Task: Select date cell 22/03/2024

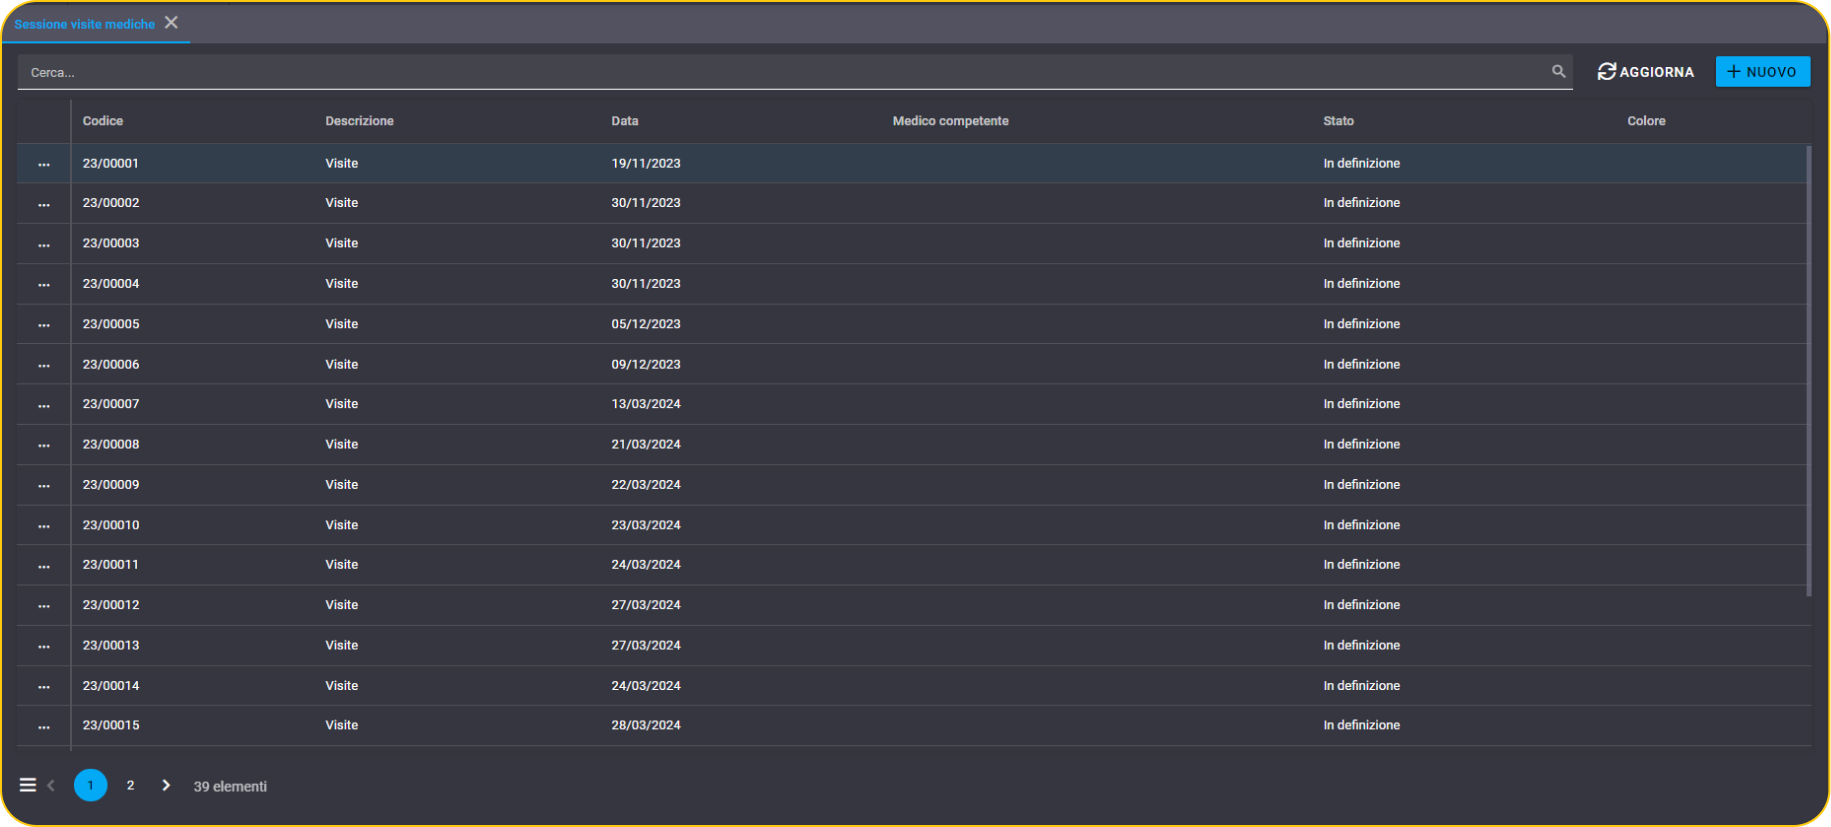Action: (x=646, y=484)
